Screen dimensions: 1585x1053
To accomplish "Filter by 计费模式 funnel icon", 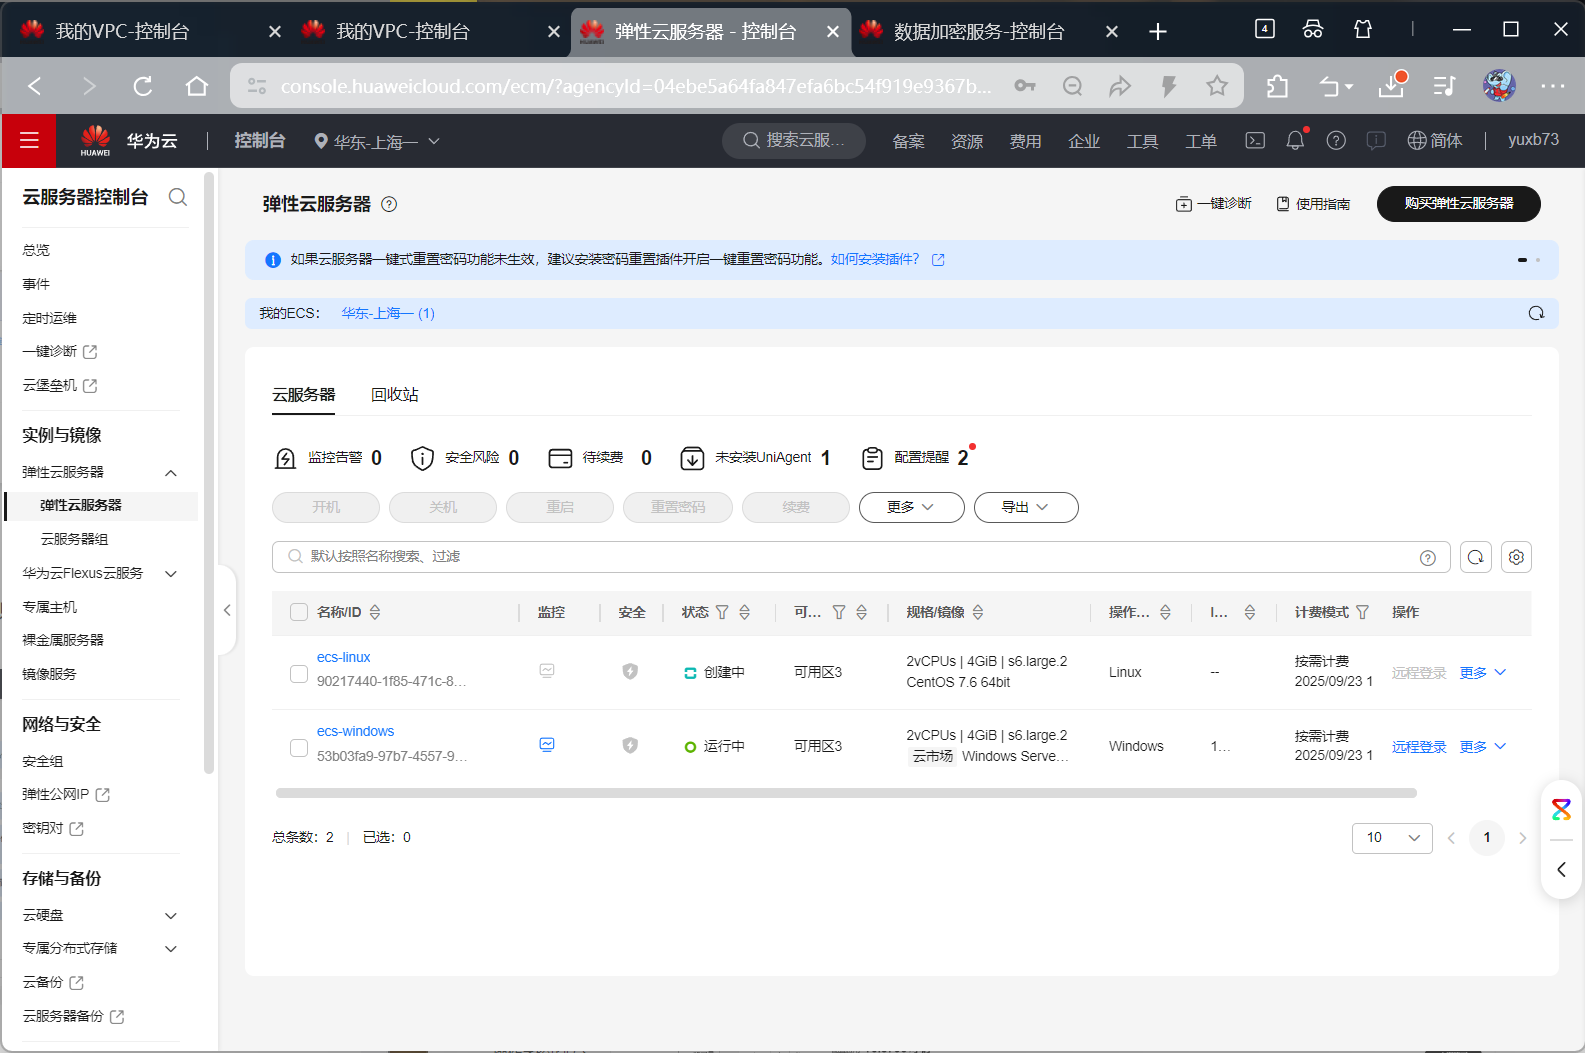I will pyautogui.click(x=1362, y=612).
